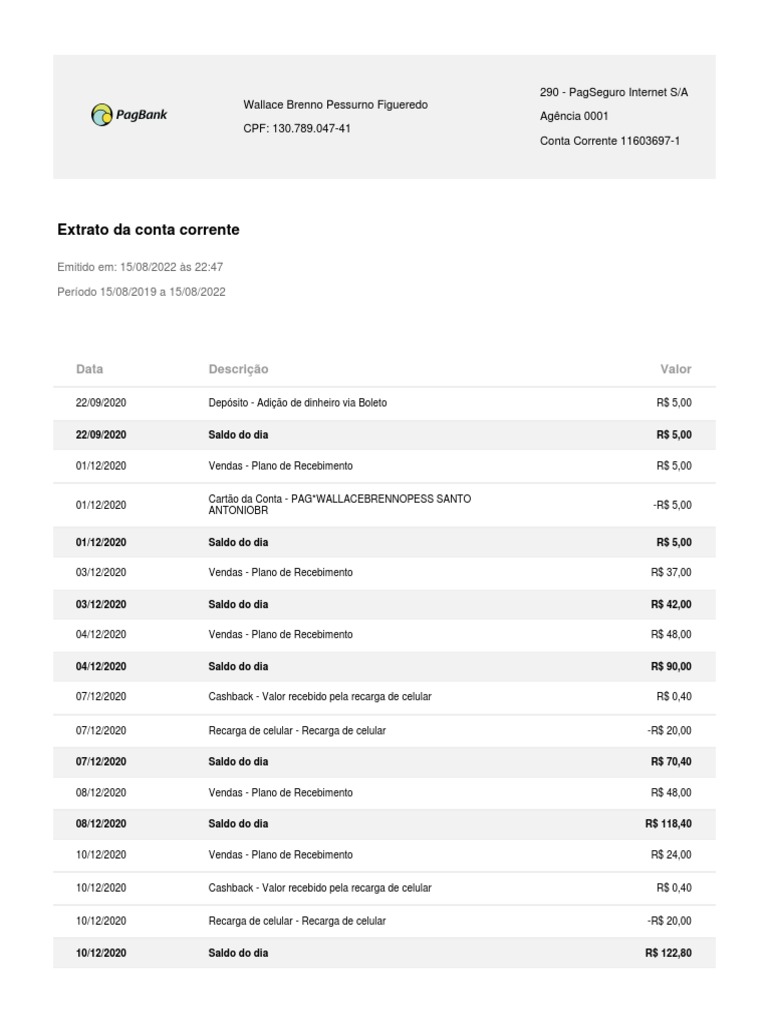768x1024 pixels.
Task: Click the R$ 122,80 final balance
Action: pos(668,954)
